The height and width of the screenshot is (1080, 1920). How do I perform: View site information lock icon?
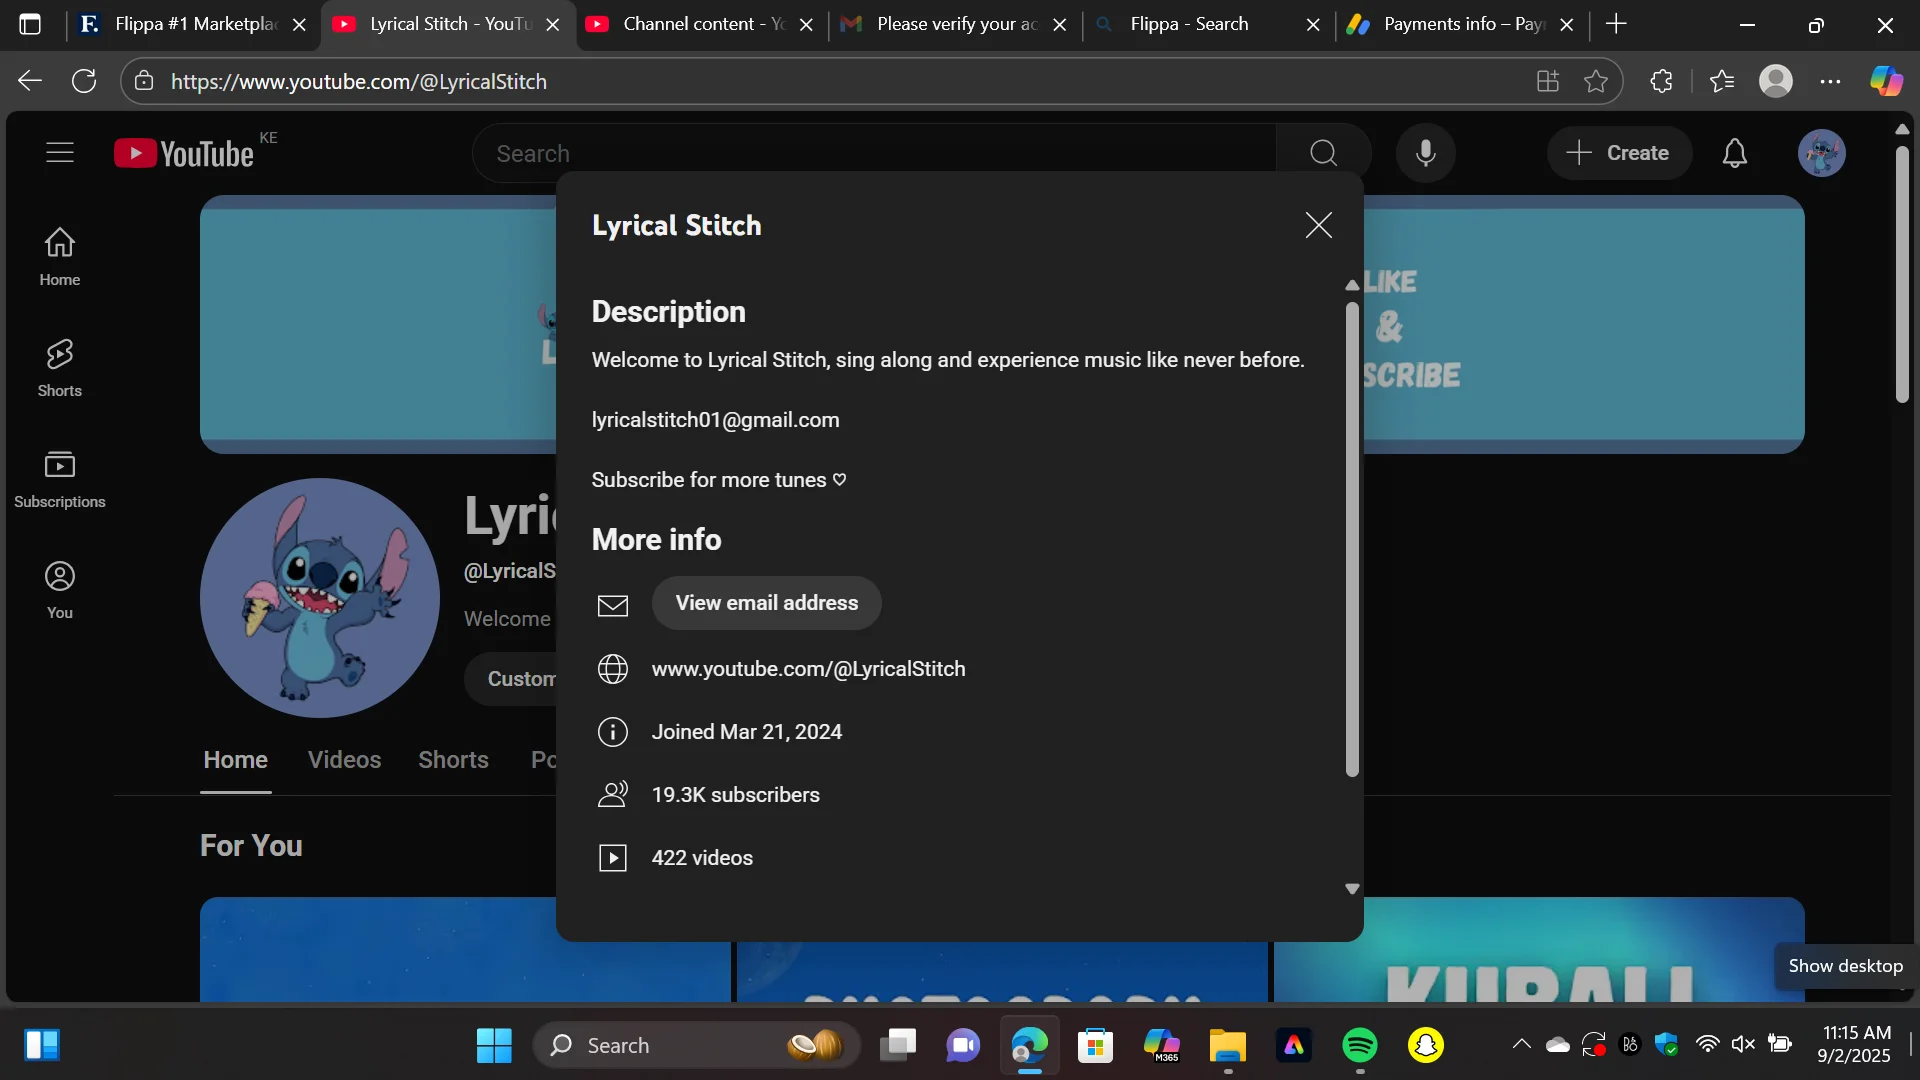[144, 81]
